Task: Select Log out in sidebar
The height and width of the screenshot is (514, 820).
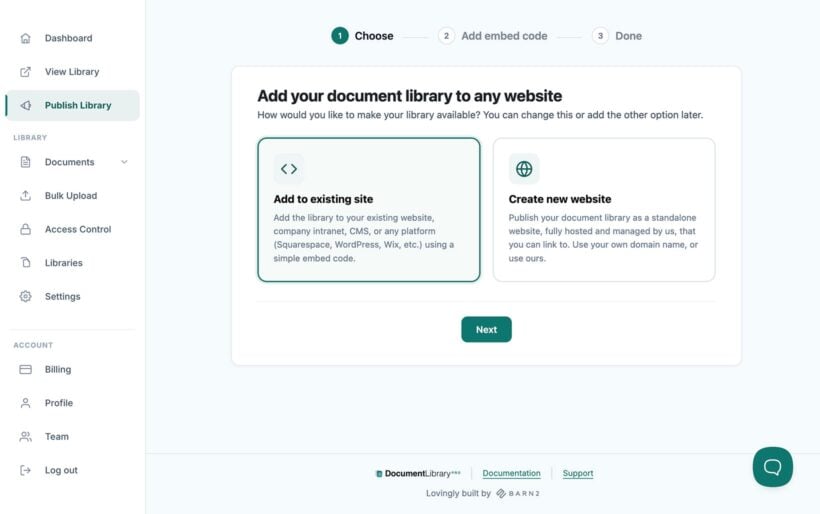Action: tap(72, 470)
